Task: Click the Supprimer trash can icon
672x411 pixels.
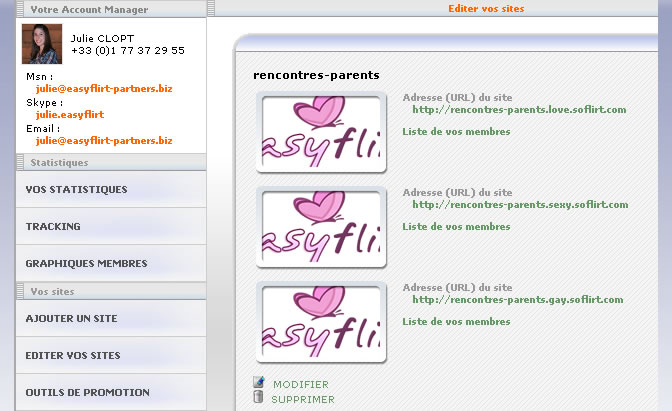Action: 258,397
